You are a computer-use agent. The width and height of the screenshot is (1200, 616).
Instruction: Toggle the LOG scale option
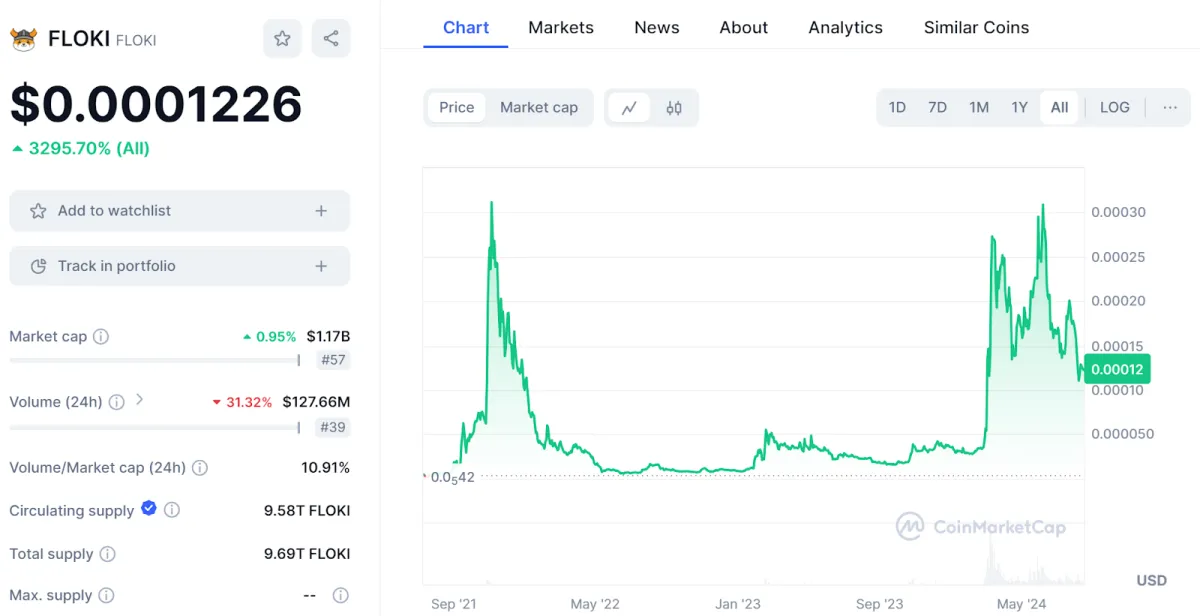[x=1115, y=108]
